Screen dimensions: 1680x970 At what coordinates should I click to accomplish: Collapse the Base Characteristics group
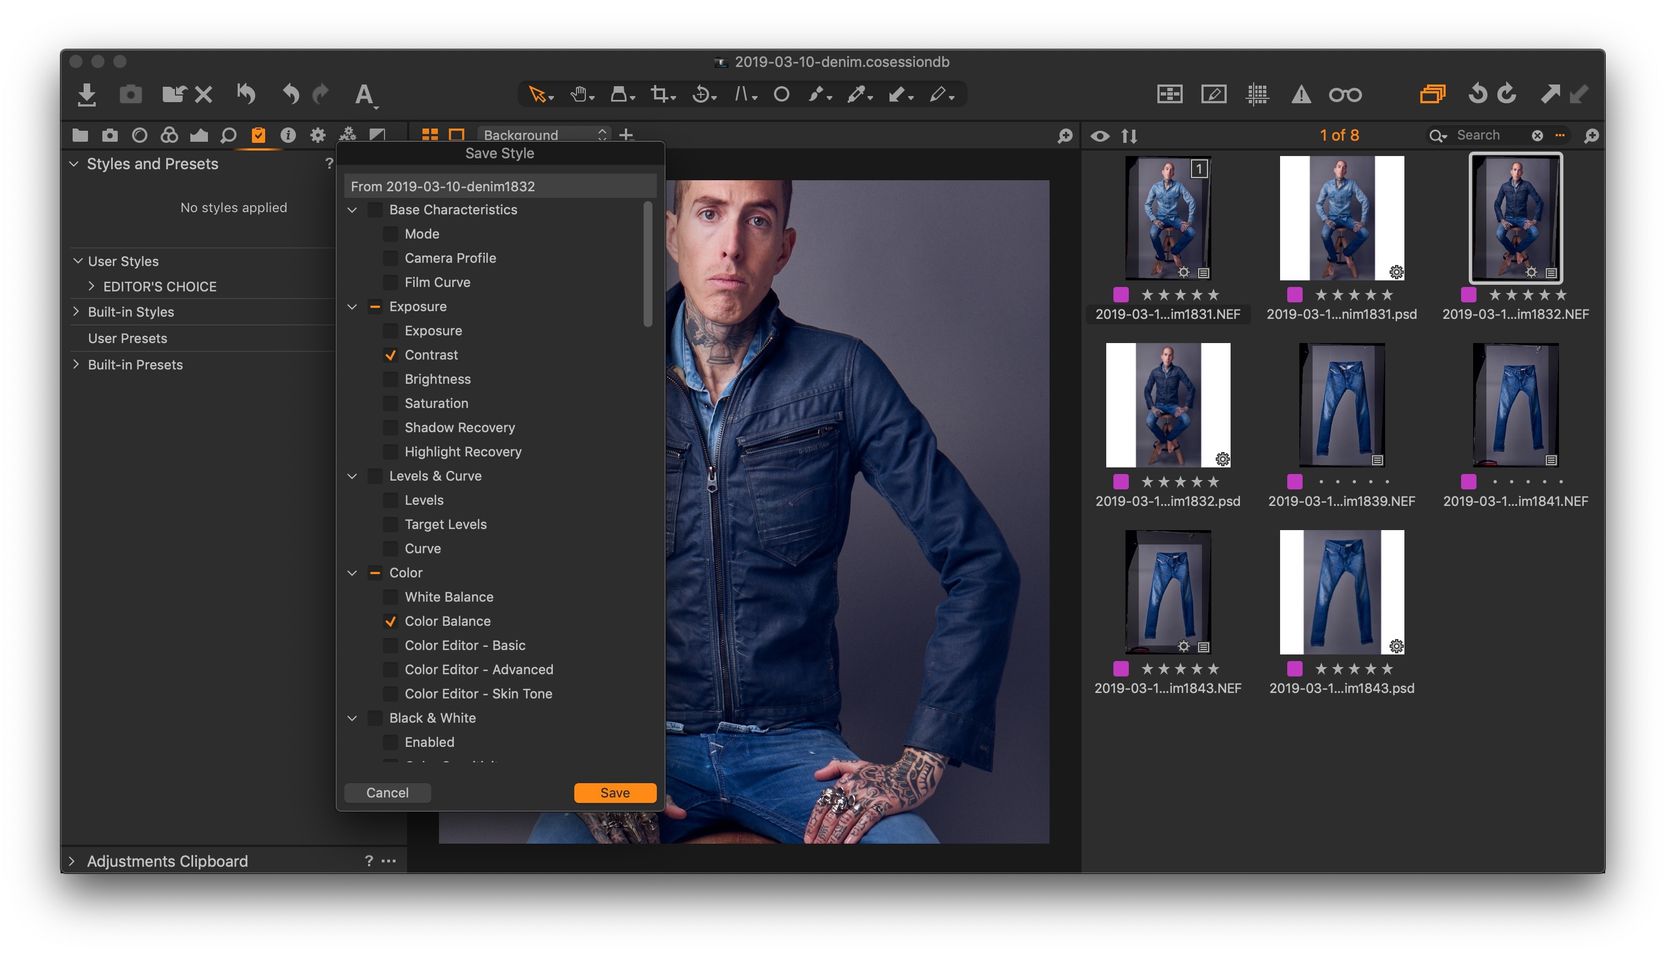coord(352,210)
